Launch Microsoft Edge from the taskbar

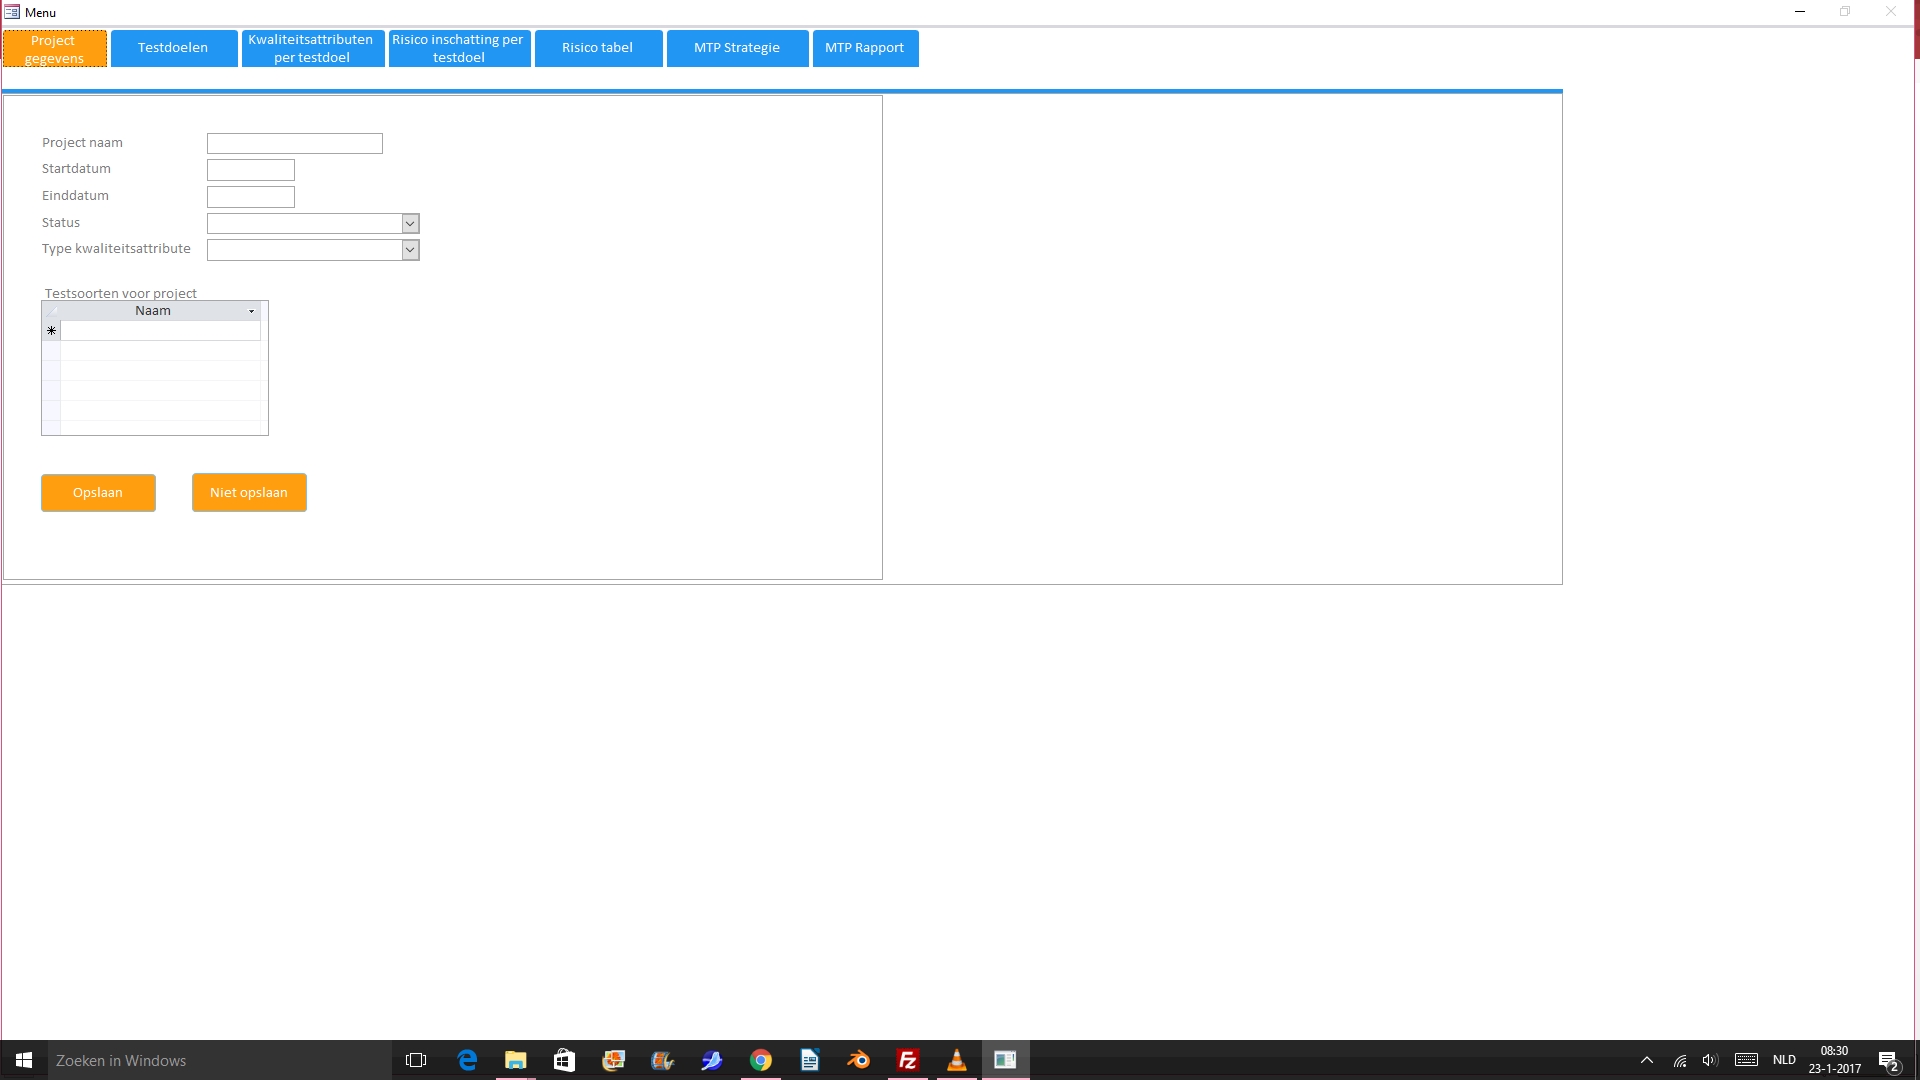click(467, 1060)
